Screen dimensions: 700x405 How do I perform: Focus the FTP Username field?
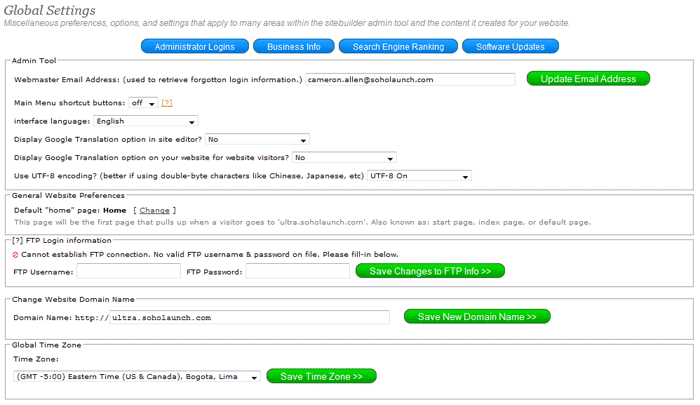coord(129,271)
